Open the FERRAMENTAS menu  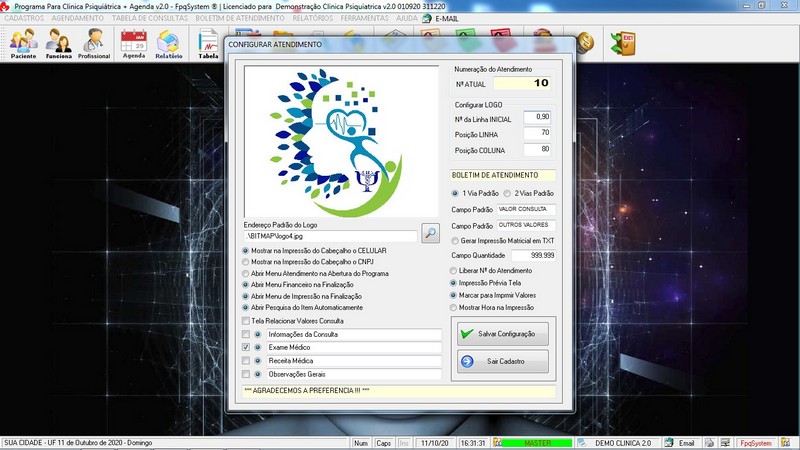coord(364,18)
